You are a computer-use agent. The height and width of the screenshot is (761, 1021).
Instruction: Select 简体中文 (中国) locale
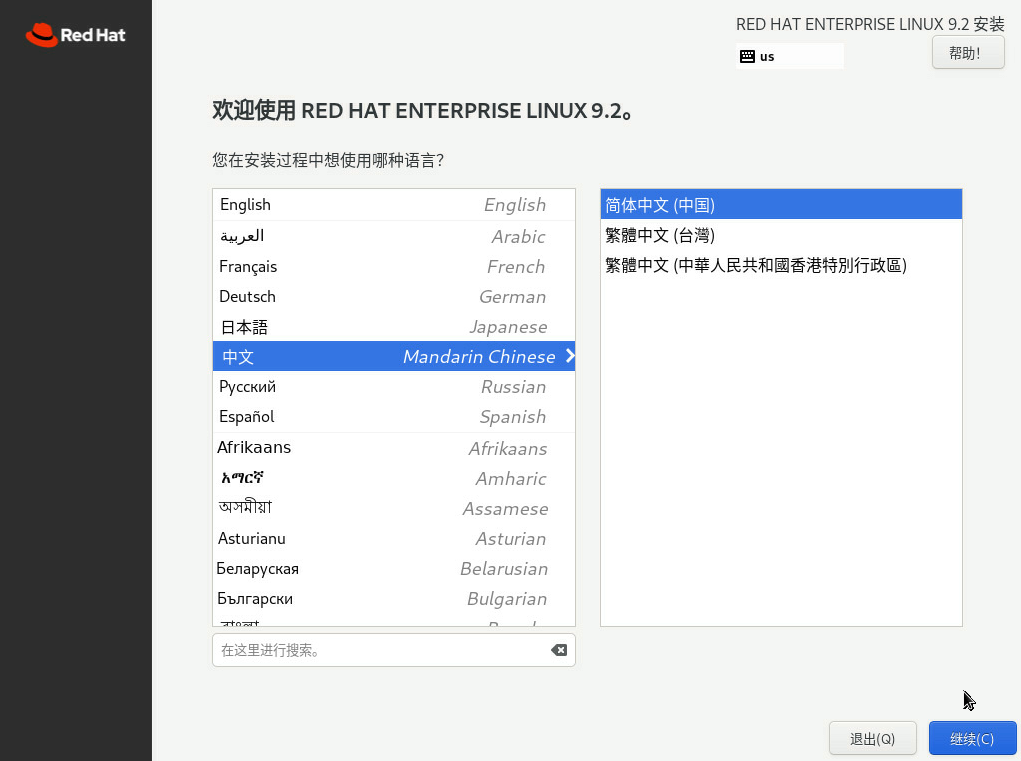780,205
